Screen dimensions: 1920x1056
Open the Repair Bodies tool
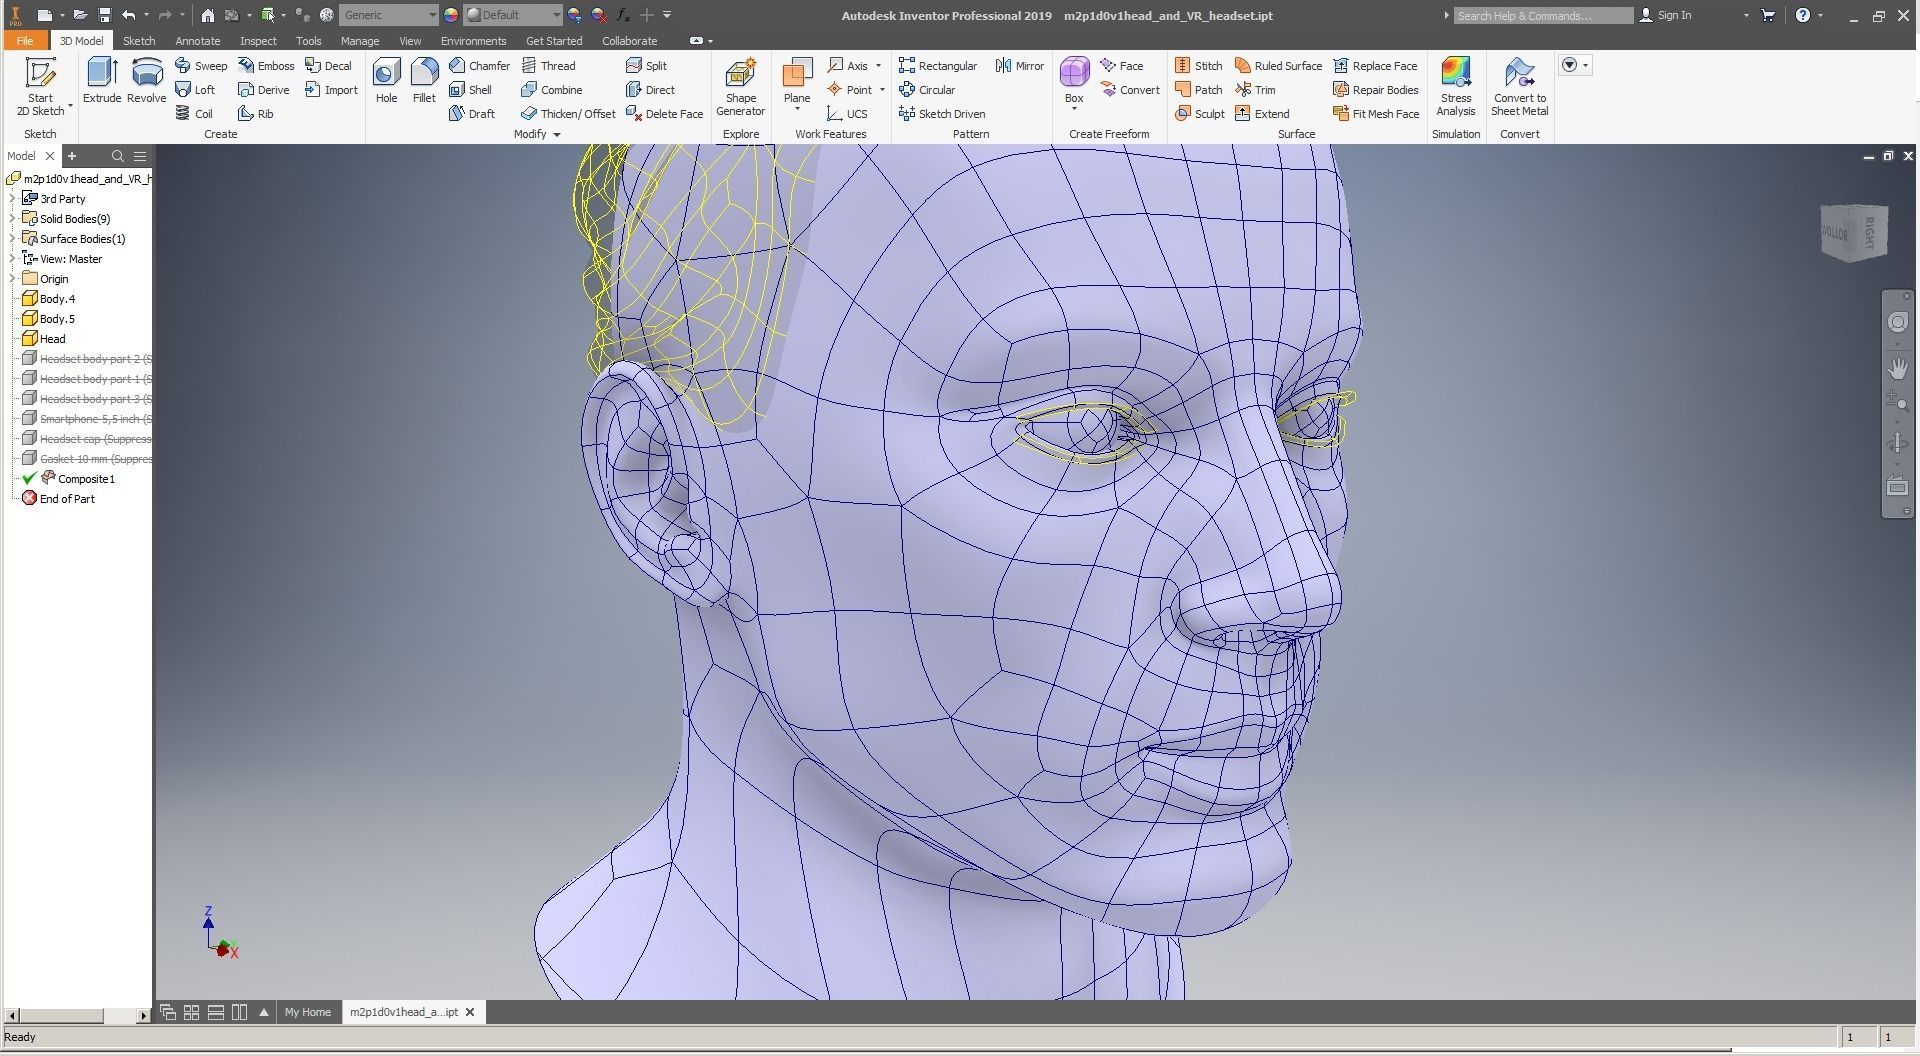[x=1375, y=90]
